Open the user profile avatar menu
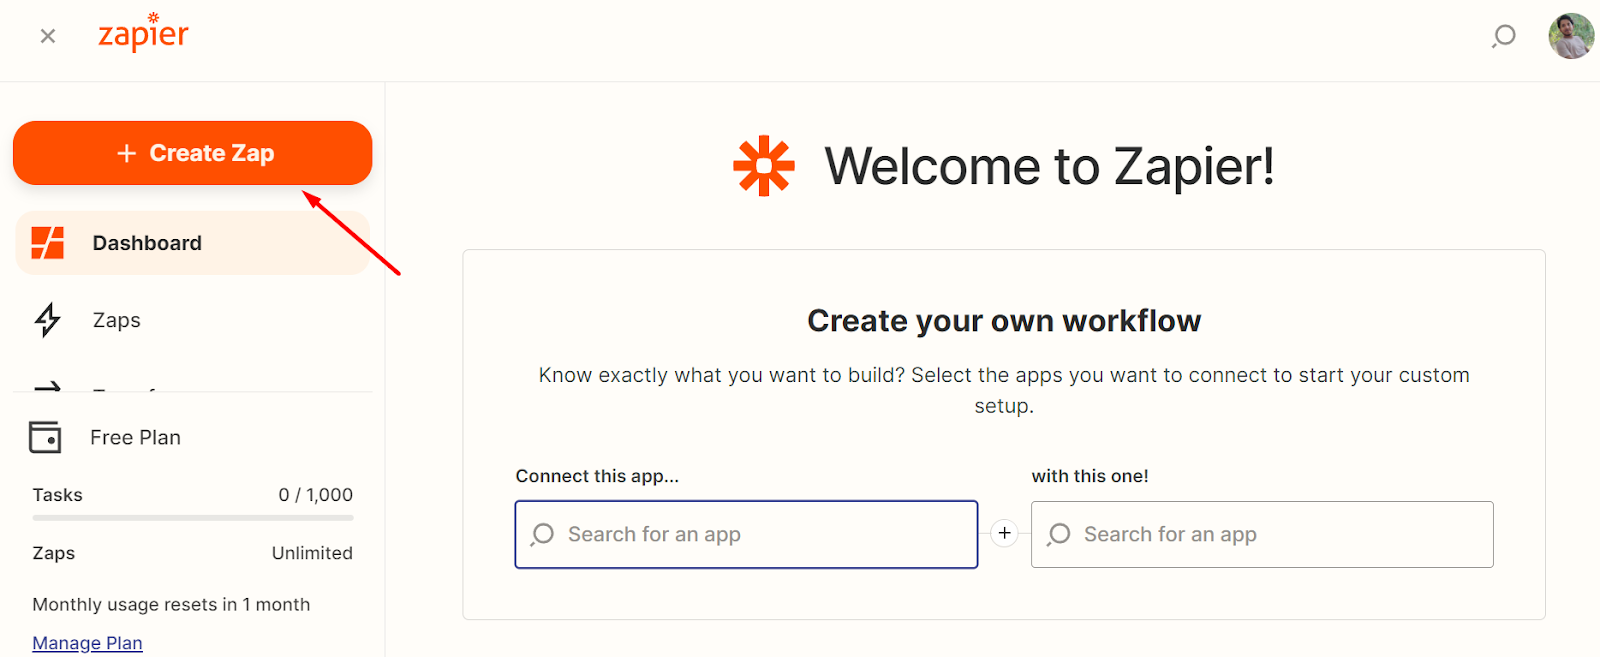1600x657 pixels. (1571, 36)
